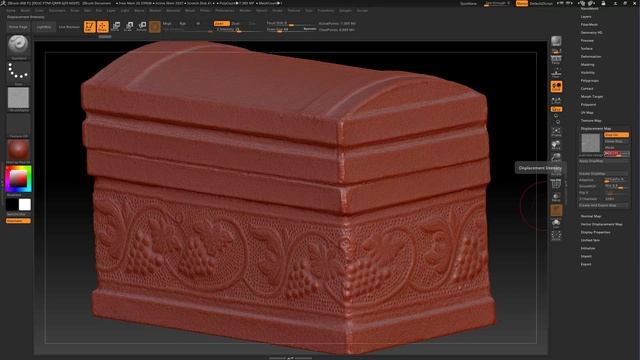The height and width of the screenshot is (360, 640).
Task: Toggle the PolyF line fill icon
Action: click(x=556, y=184)
